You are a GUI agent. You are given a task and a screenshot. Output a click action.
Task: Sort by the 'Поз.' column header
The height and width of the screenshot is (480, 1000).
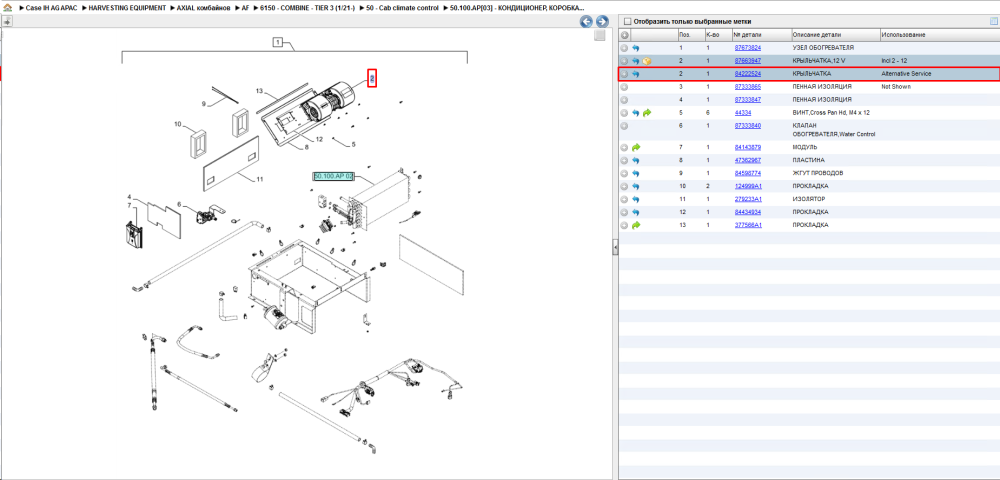[x=690, y=35]
